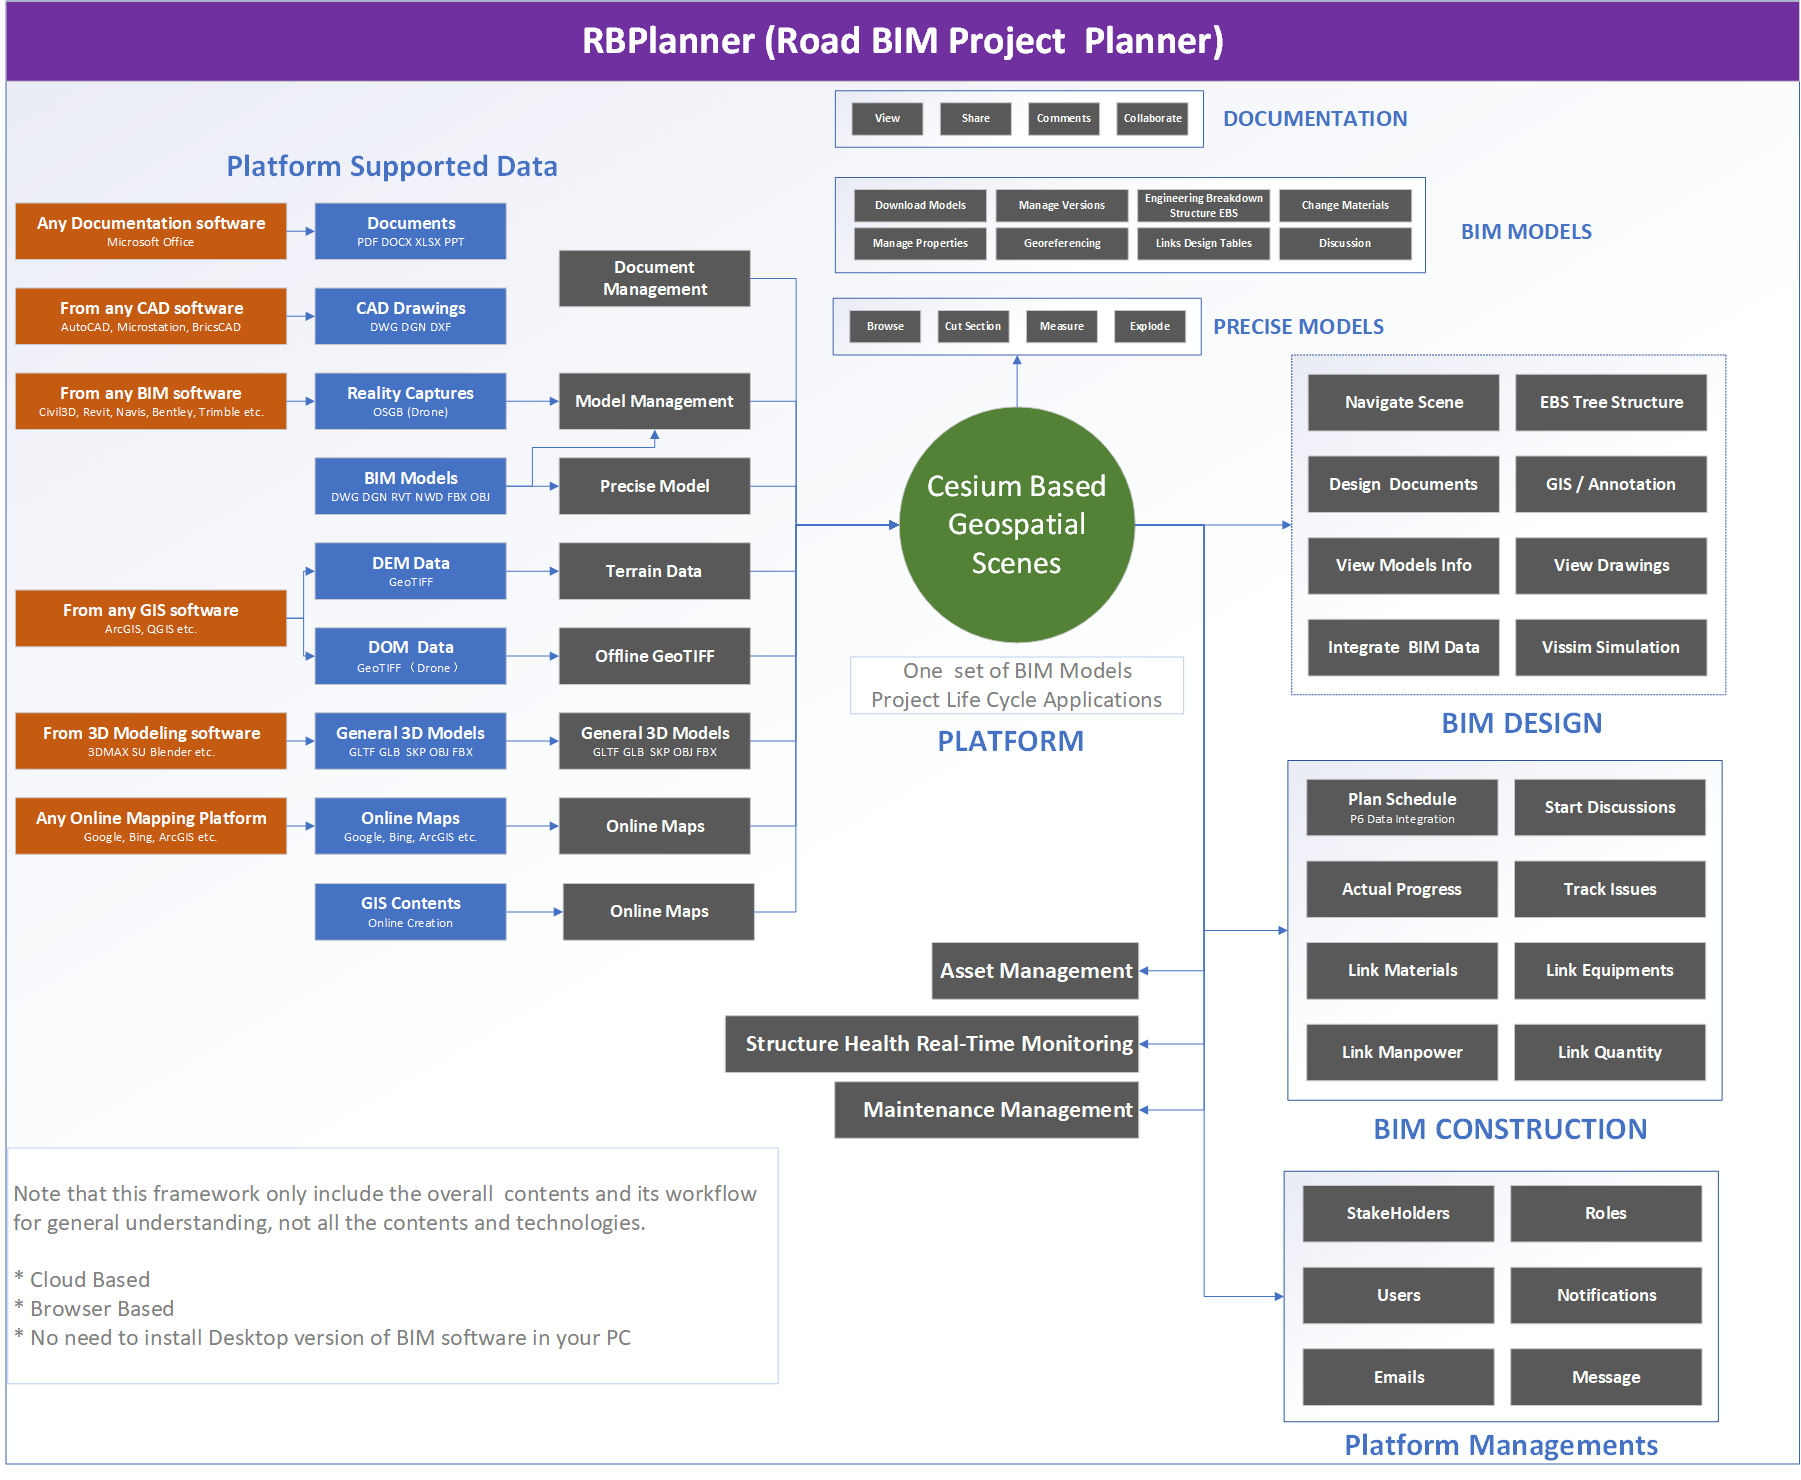Click the Cesium Based Geospatial Scenes circle
This screenshot has height=1480, width=1801.
1017,524
